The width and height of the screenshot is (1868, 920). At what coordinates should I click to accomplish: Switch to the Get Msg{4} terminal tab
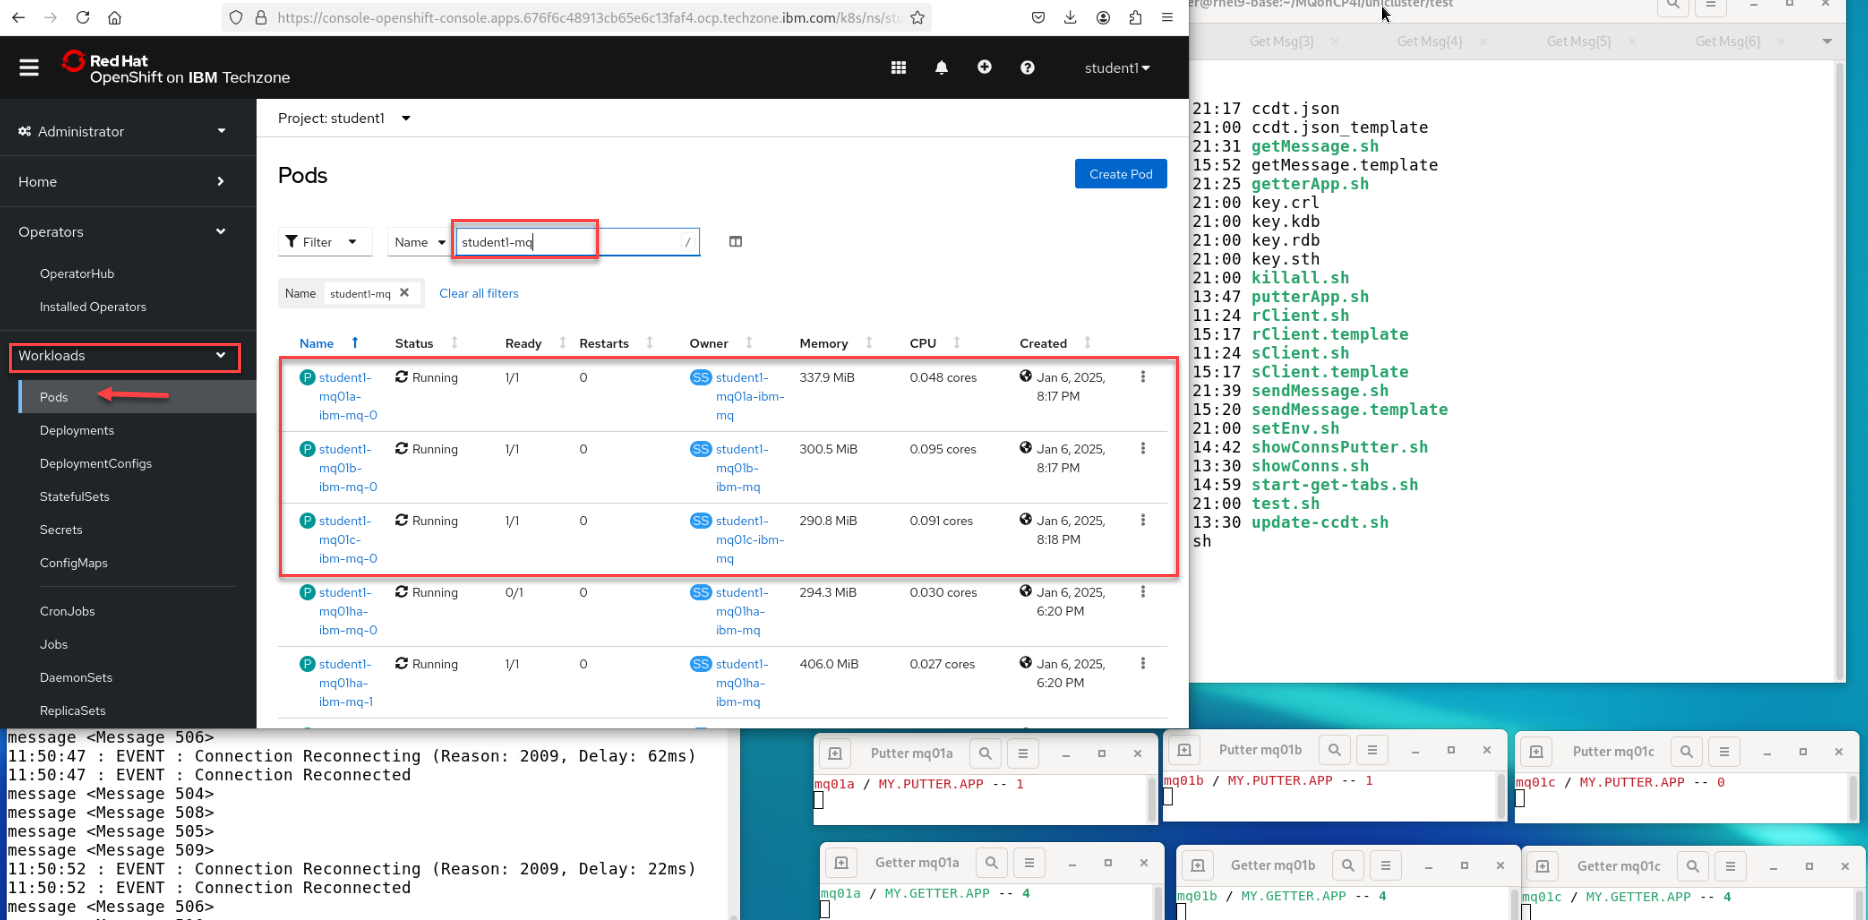coord(1429,41)
